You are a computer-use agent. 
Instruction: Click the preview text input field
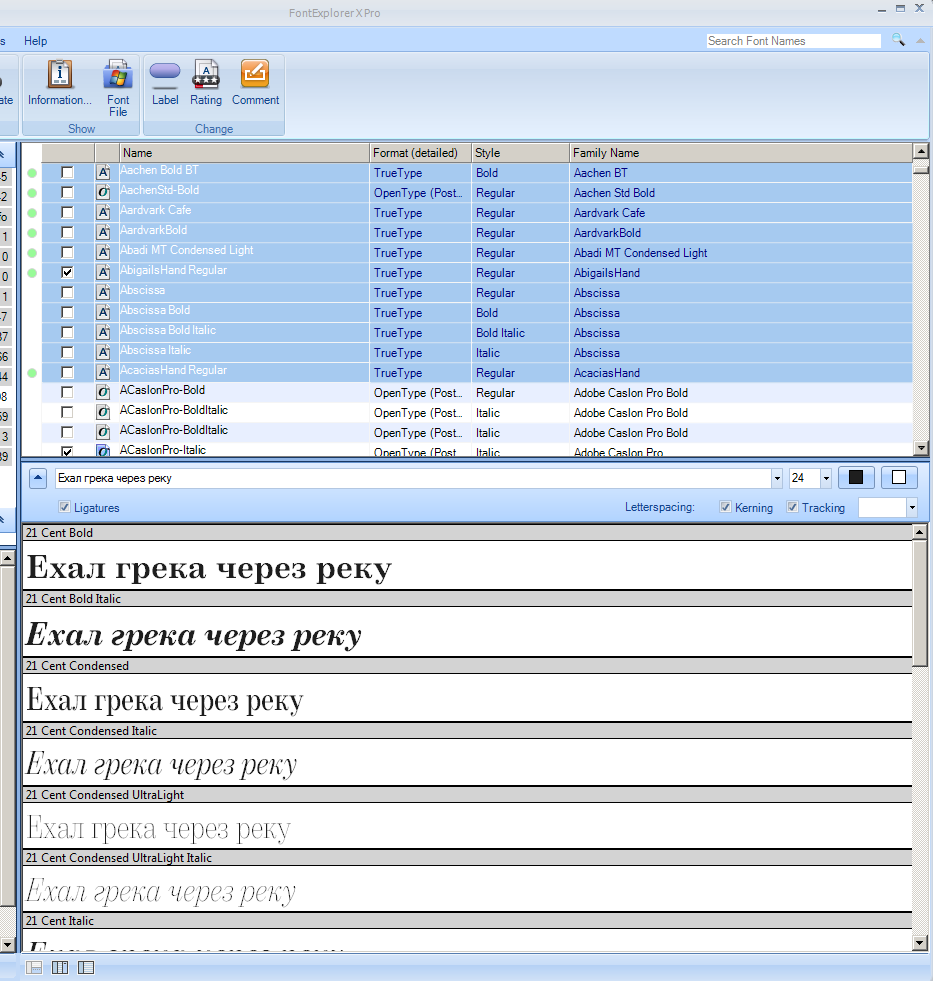[413, 479]
